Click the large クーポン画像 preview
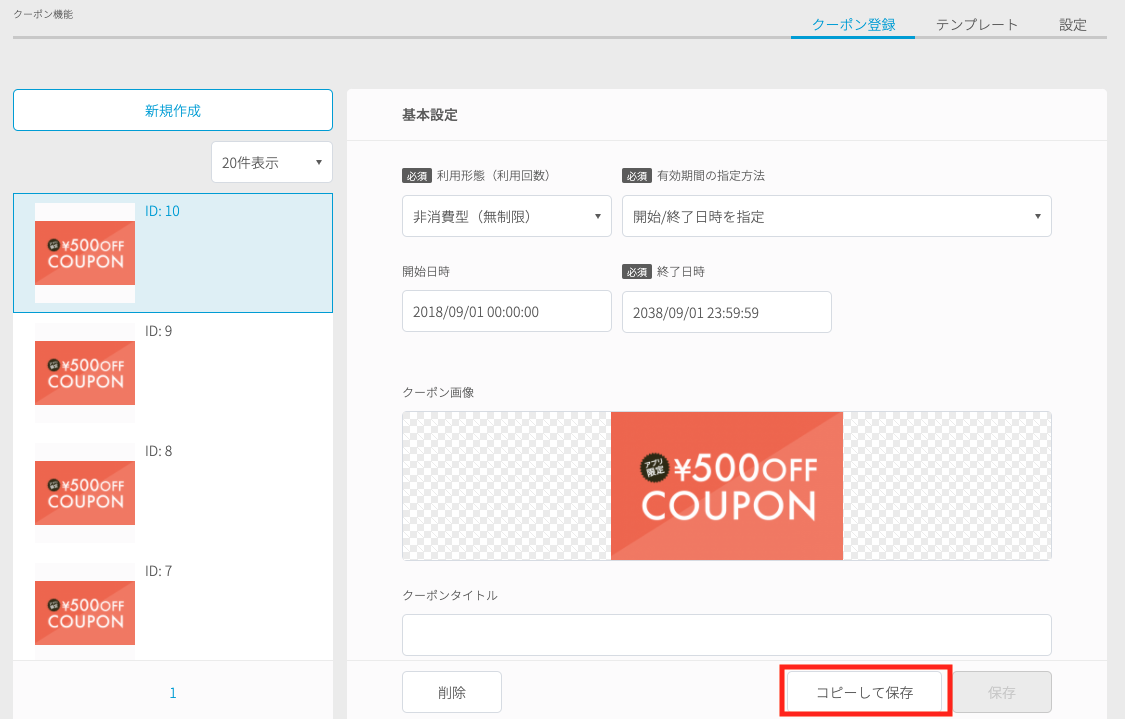This screenshot has height=719, width=1125. pyautogui.click(x=726, y=486)
